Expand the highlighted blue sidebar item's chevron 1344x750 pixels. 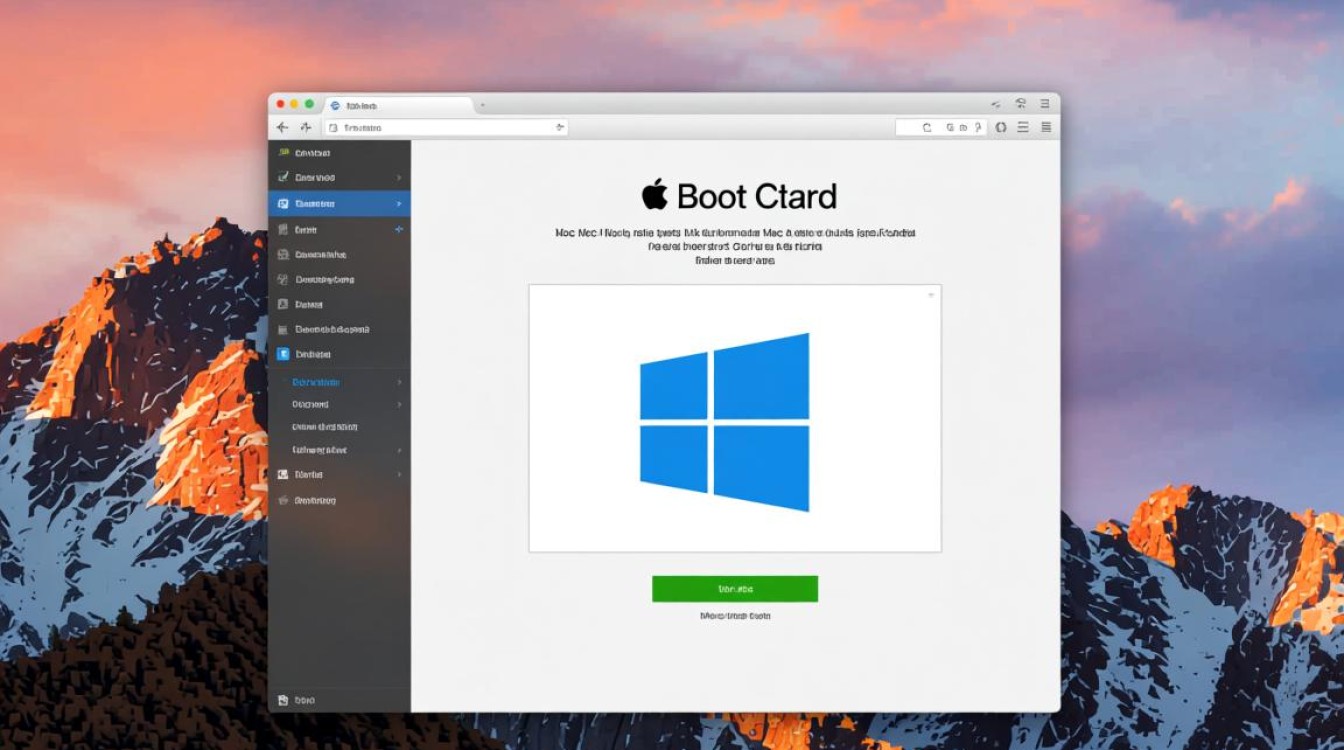pos(399,204)
